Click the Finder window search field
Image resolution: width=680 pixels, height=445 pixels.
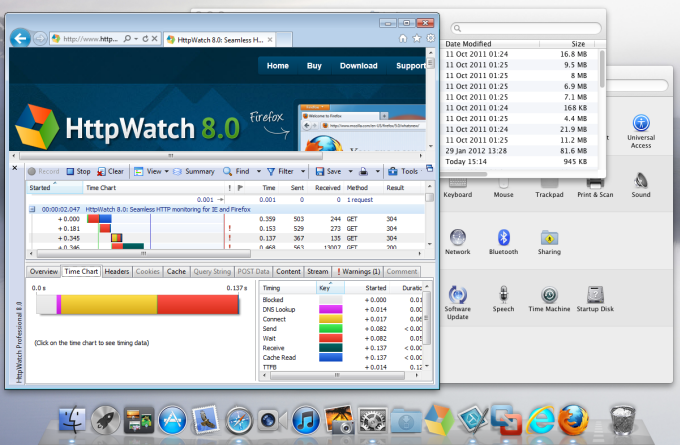click(526, 29)
